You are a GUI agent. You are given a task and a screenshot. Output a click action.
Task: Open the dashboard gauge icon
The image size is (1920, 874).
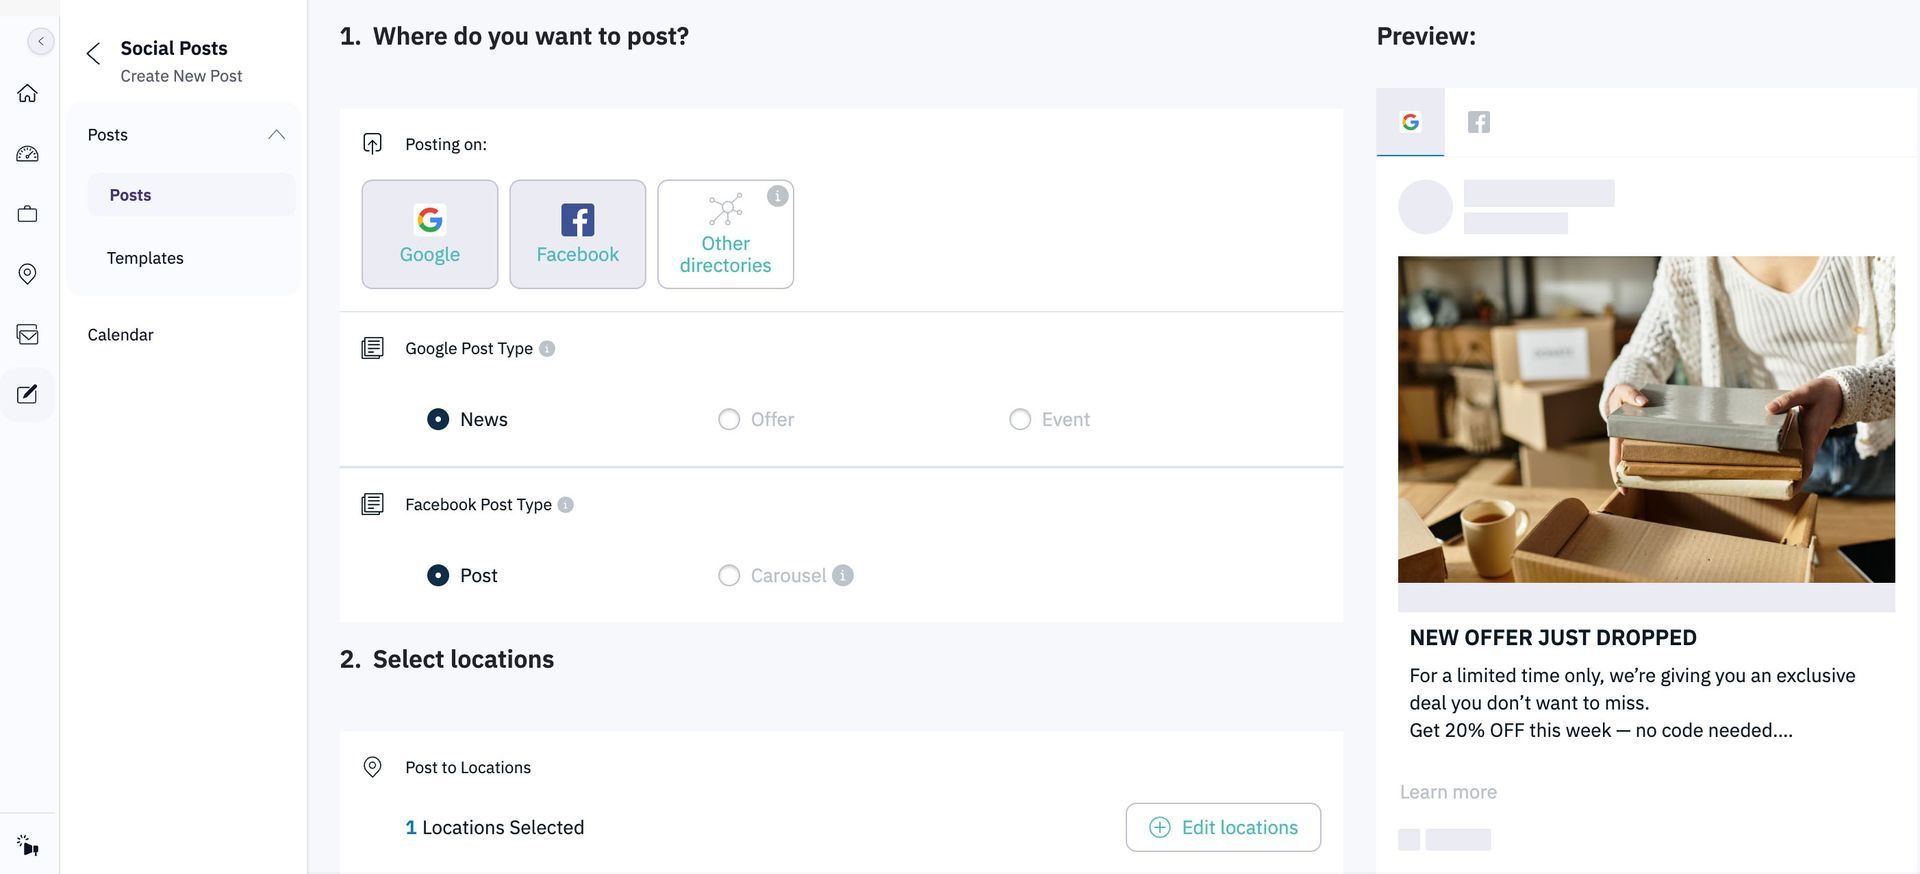(28, 154)
